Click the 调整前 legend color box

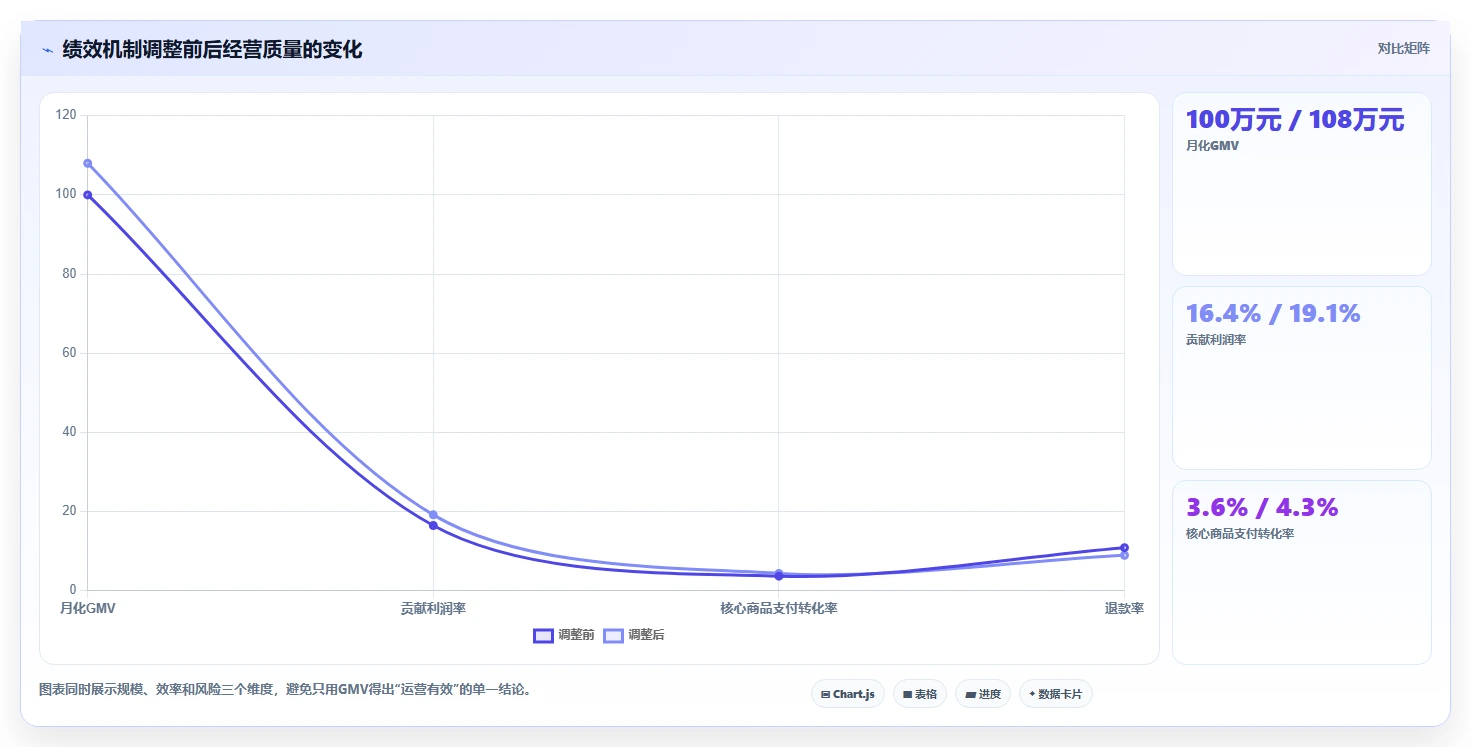pyautogui.click(x=543, y=635)
